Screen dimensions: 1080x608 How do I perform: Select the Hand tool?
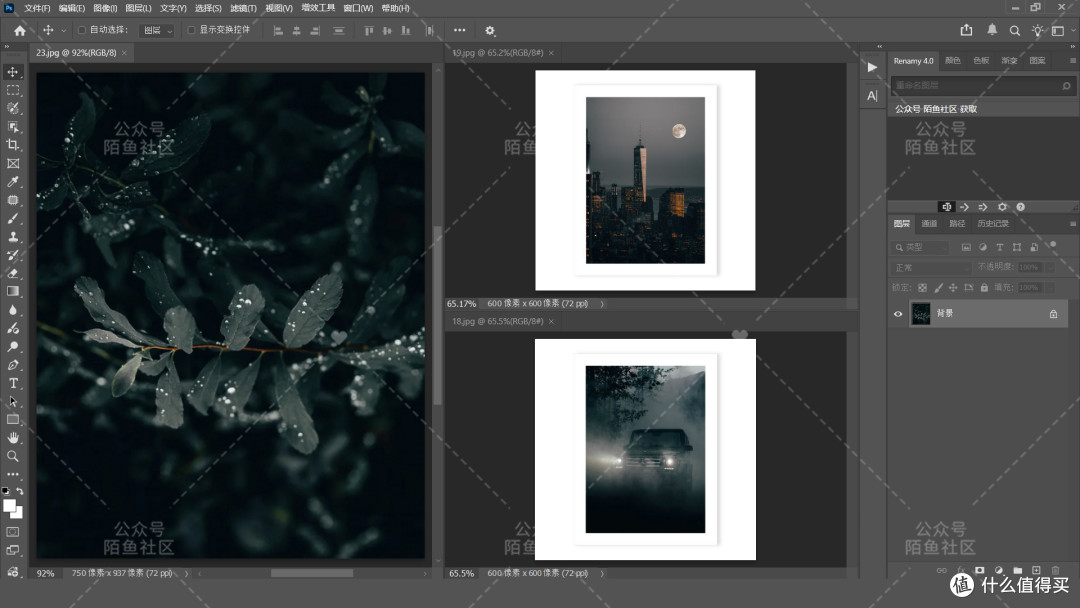(13, 438)
